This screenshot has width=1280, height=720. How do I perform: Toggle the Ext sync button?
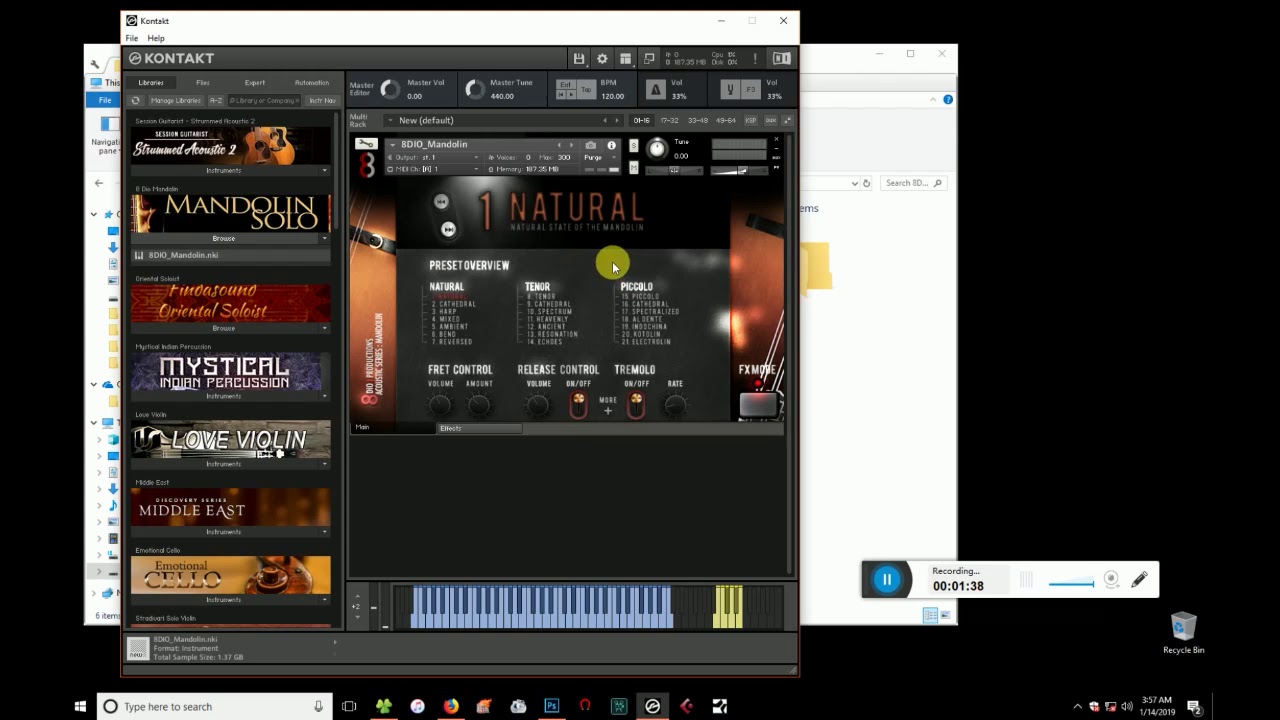(x=566, y=85)
